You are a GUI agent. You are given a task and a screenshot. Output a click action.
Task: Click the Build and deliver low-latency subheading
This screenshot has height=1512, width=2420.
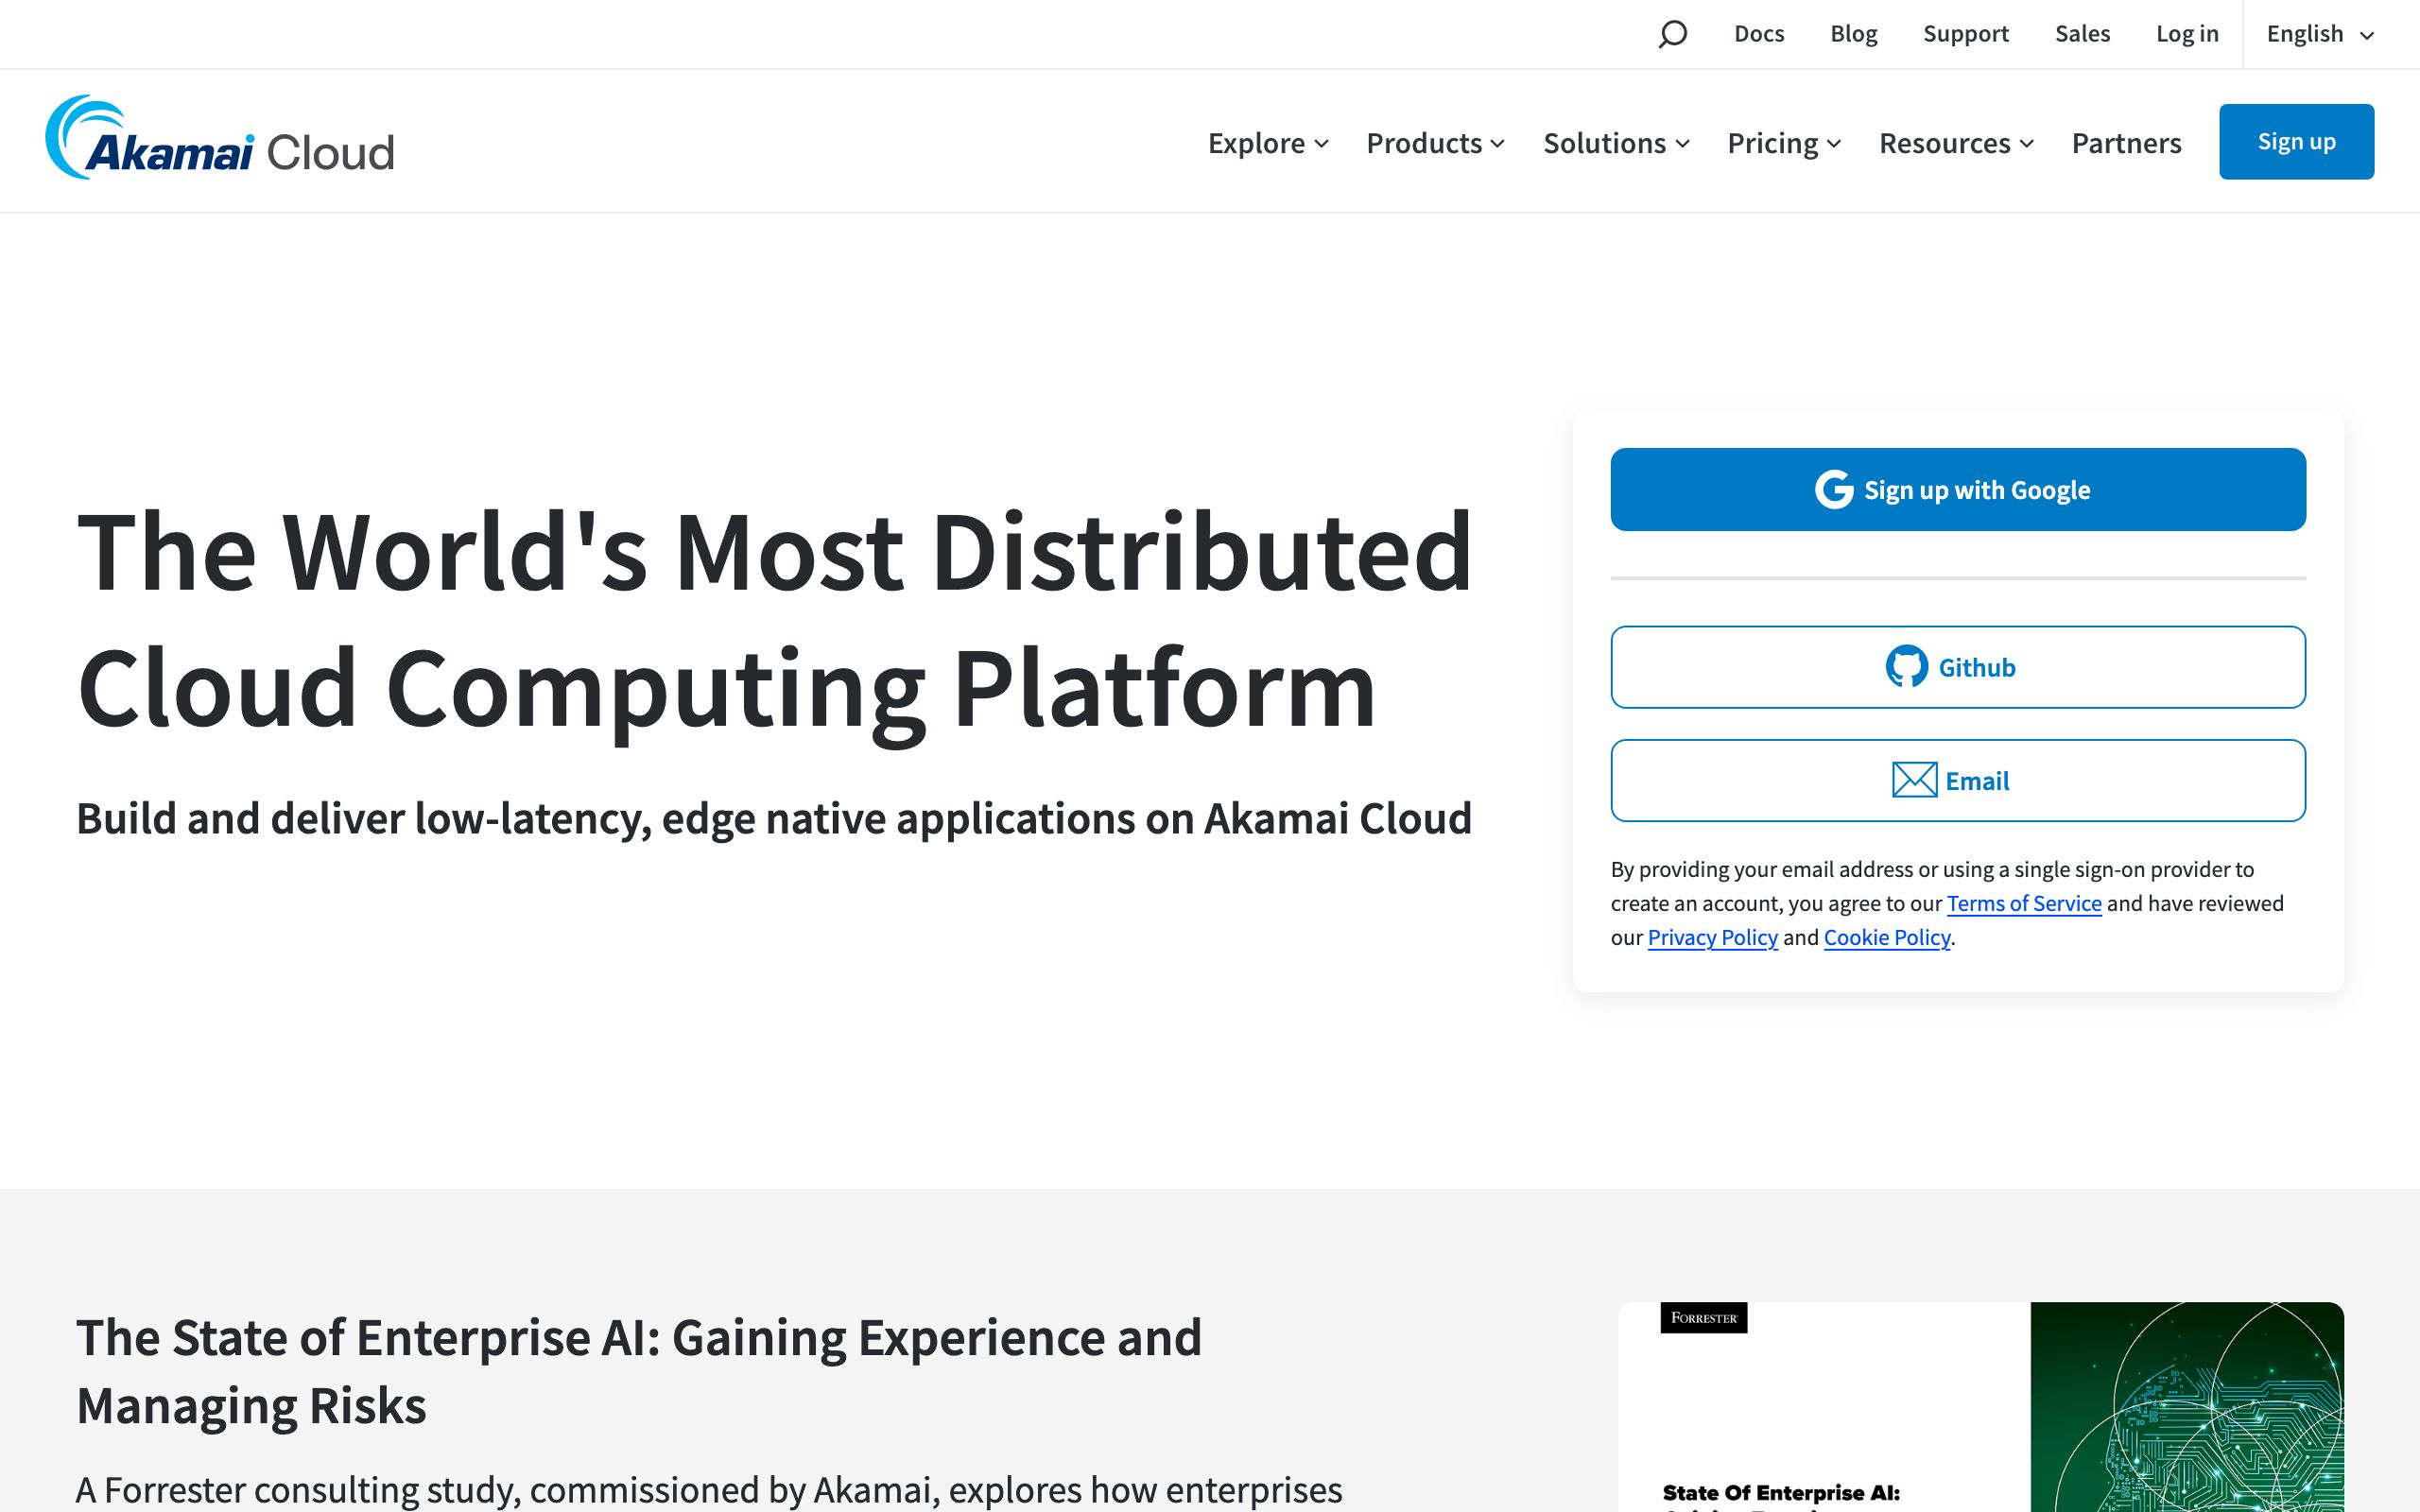coord(774,818)
